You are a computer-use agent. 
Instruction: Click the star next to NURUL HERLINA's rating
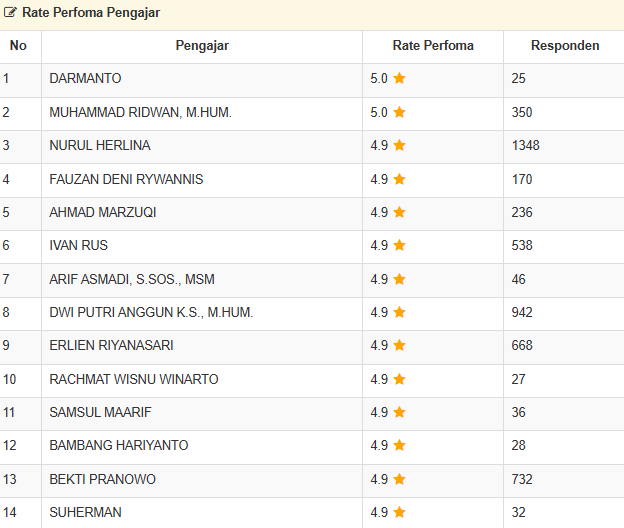(x=399, y=146)
